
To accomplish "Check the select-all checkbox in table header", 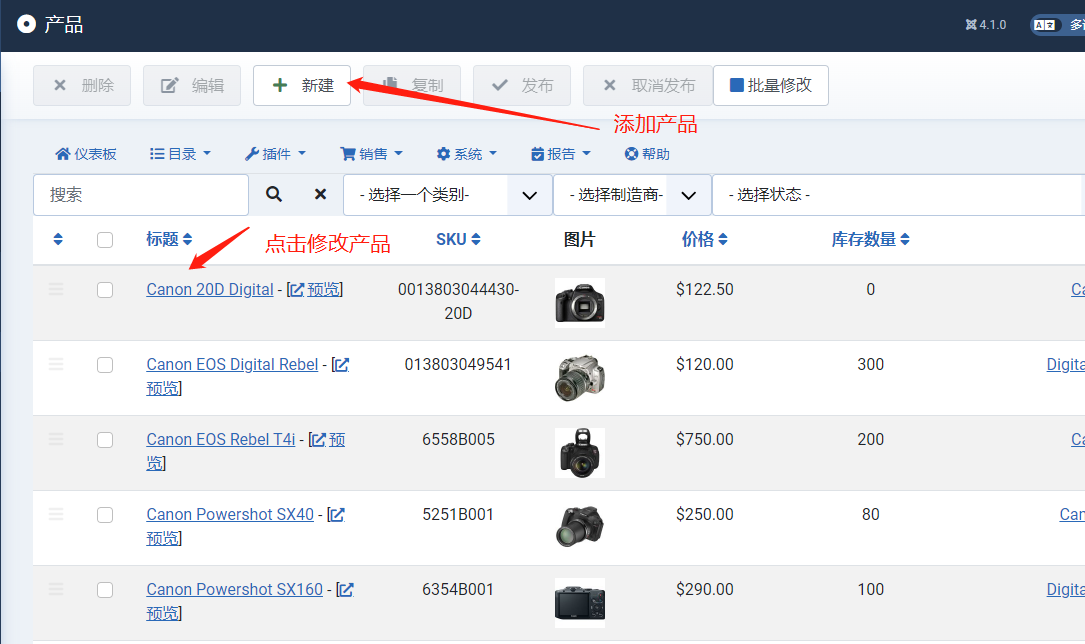I will pyautogui.click(x=105, y=239).
